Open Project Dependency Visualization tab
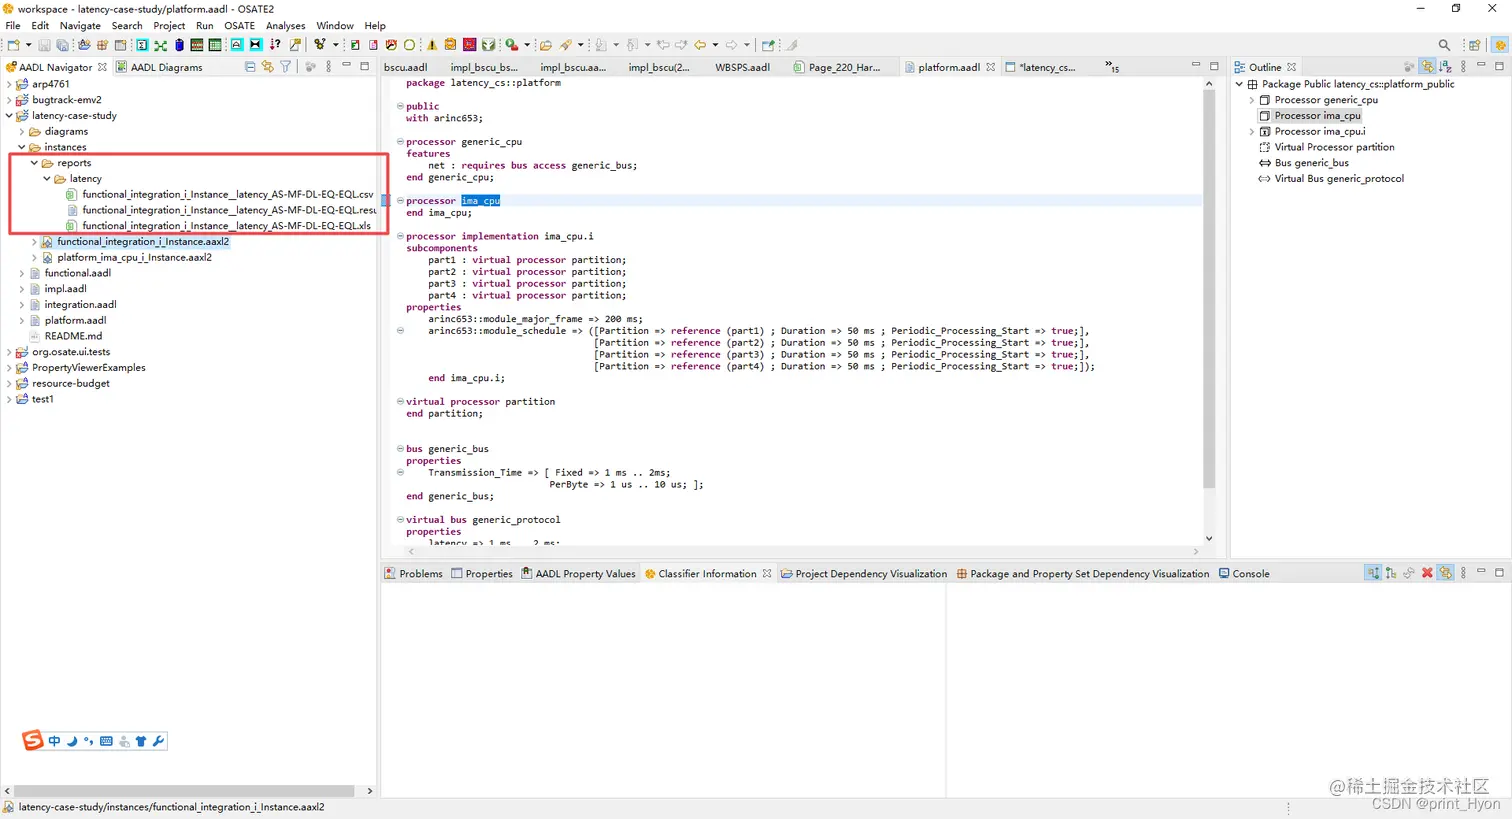 click(x=863, y=573)
